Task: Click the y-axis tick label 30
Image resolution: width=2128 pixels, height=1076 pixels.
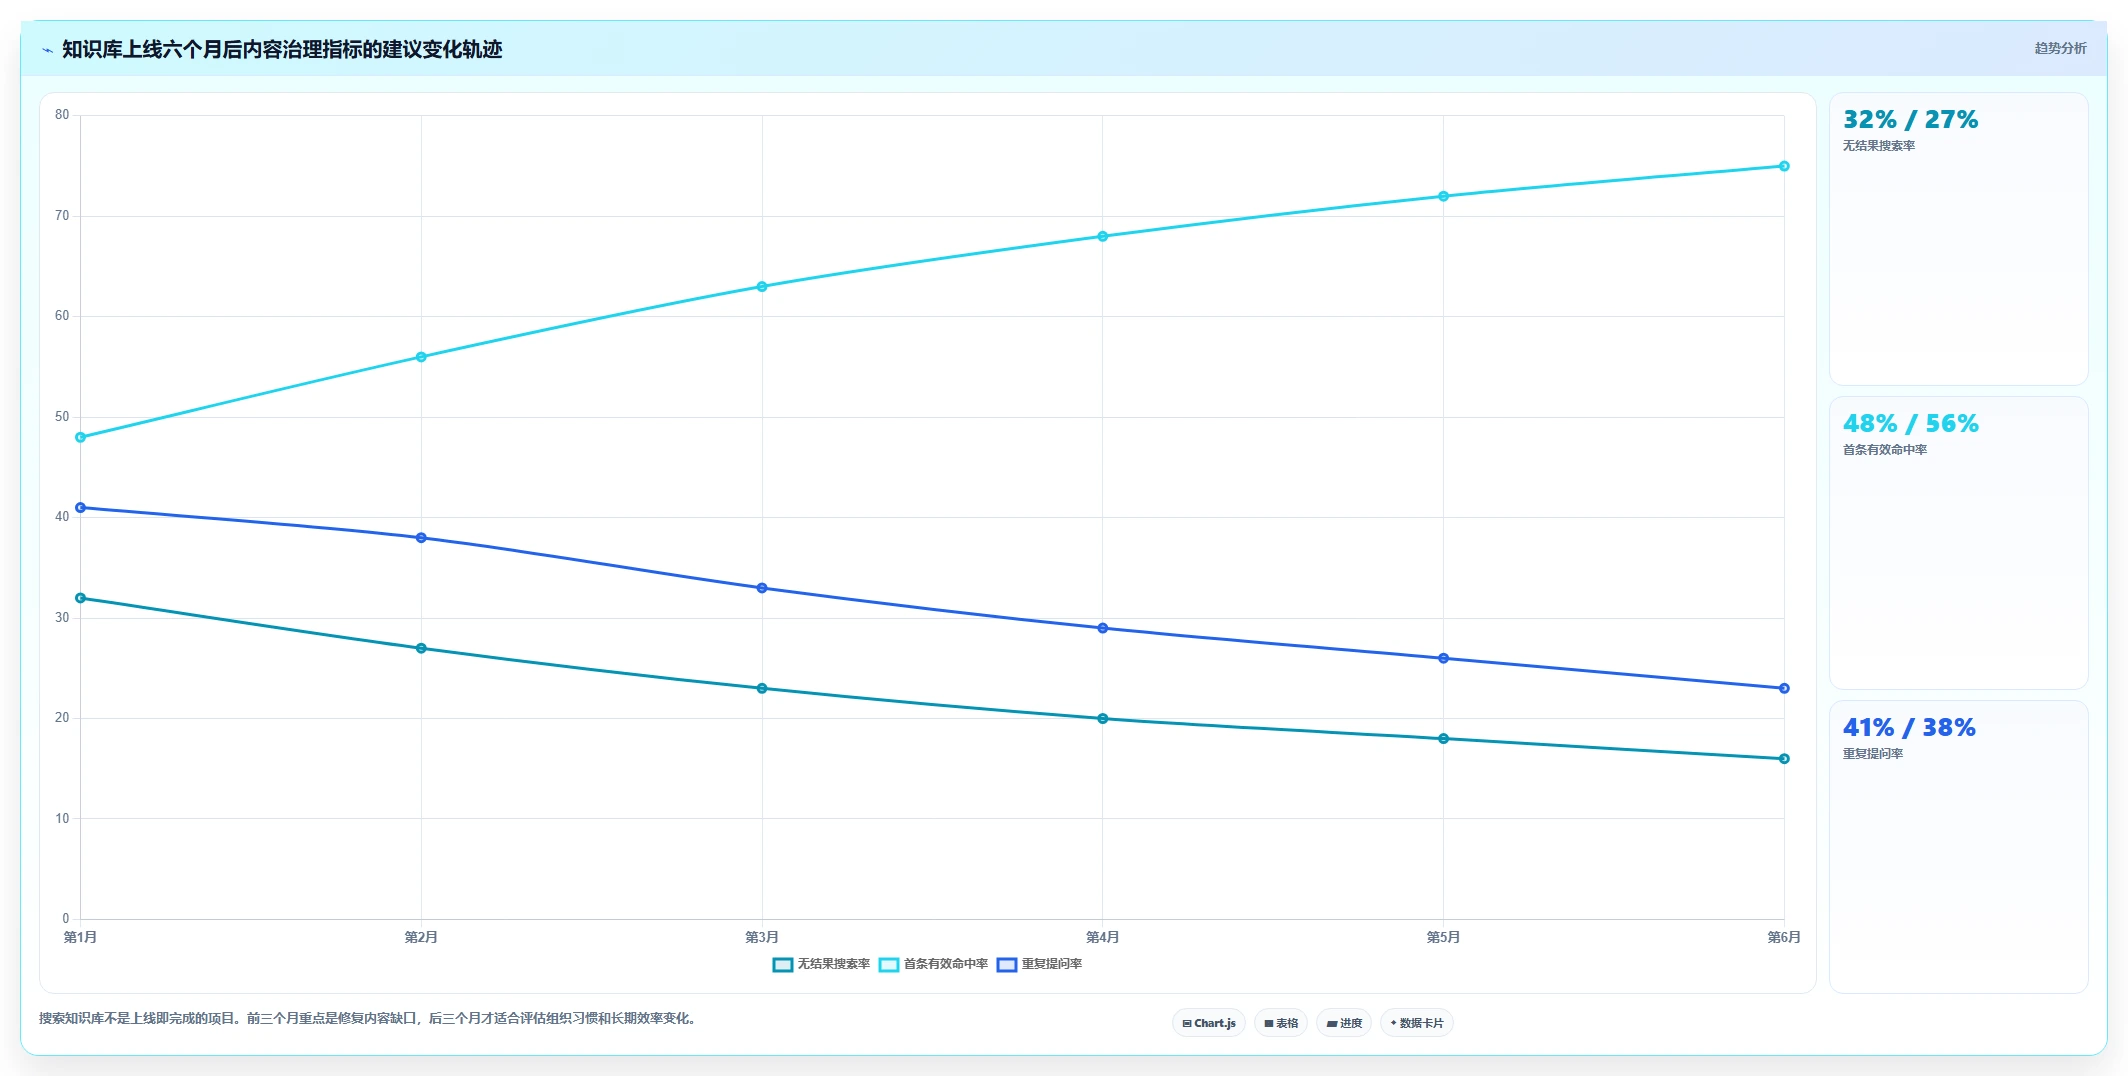Action: pos(62,618)
